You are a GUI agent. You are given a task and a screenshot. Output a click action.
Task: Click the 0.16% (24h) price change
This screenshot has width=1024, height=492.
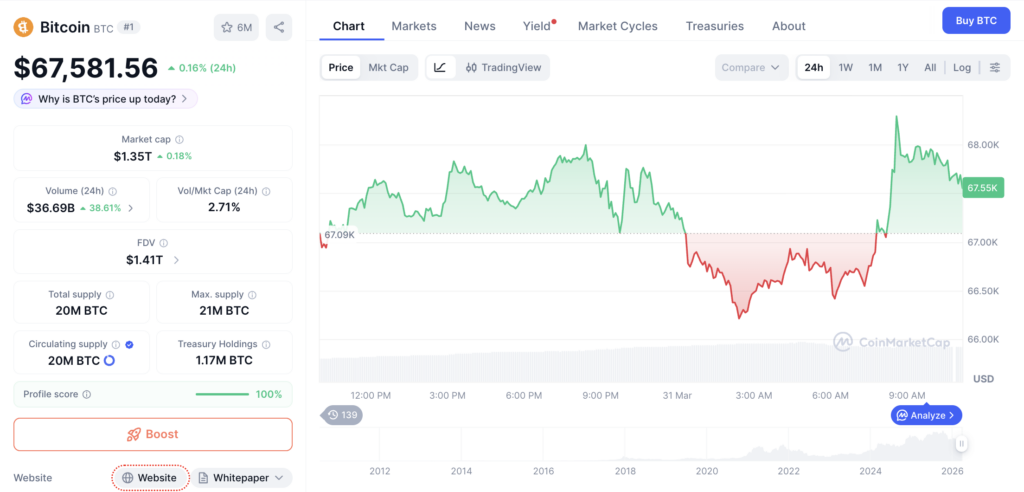(202, 68)
